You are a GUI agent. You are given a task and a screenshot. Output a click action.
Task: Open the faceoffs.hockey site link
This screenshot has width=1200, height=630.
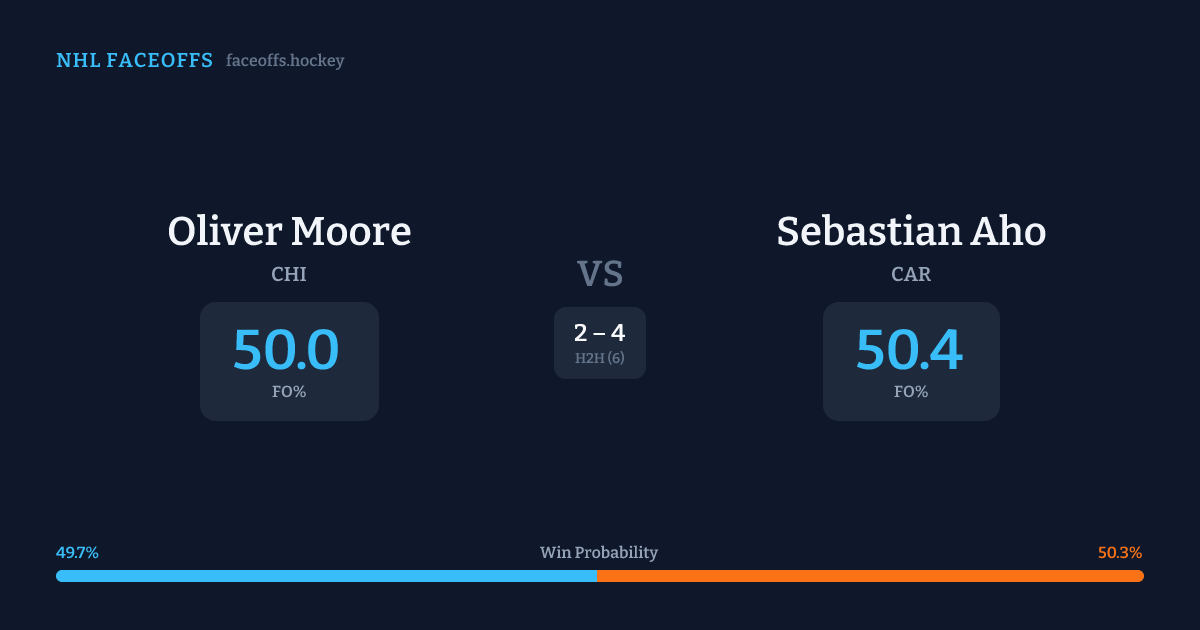point(285,61)
